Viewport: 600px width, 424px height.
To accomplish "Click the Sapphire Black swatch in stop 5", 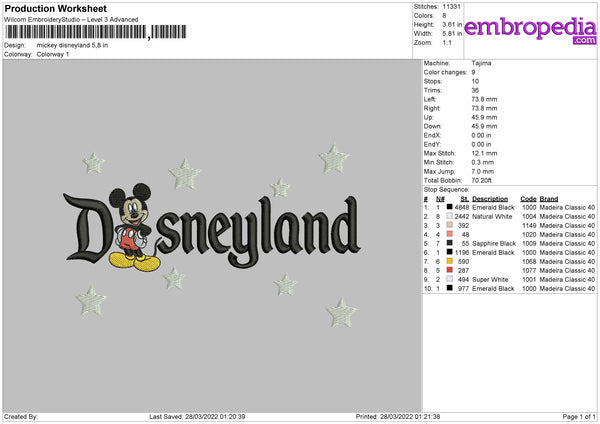I will [x=450, y=243].
